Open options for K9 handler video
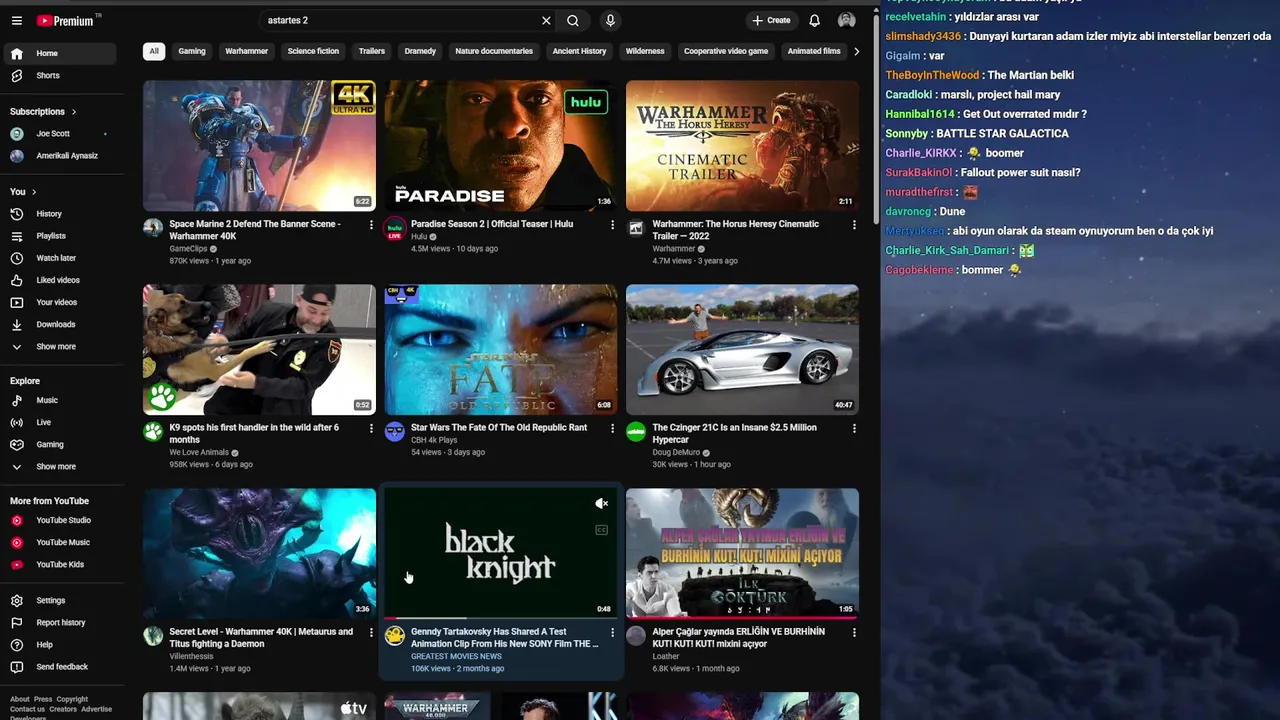Viewport: 1280px width, 720px height. tap(371, 428)
